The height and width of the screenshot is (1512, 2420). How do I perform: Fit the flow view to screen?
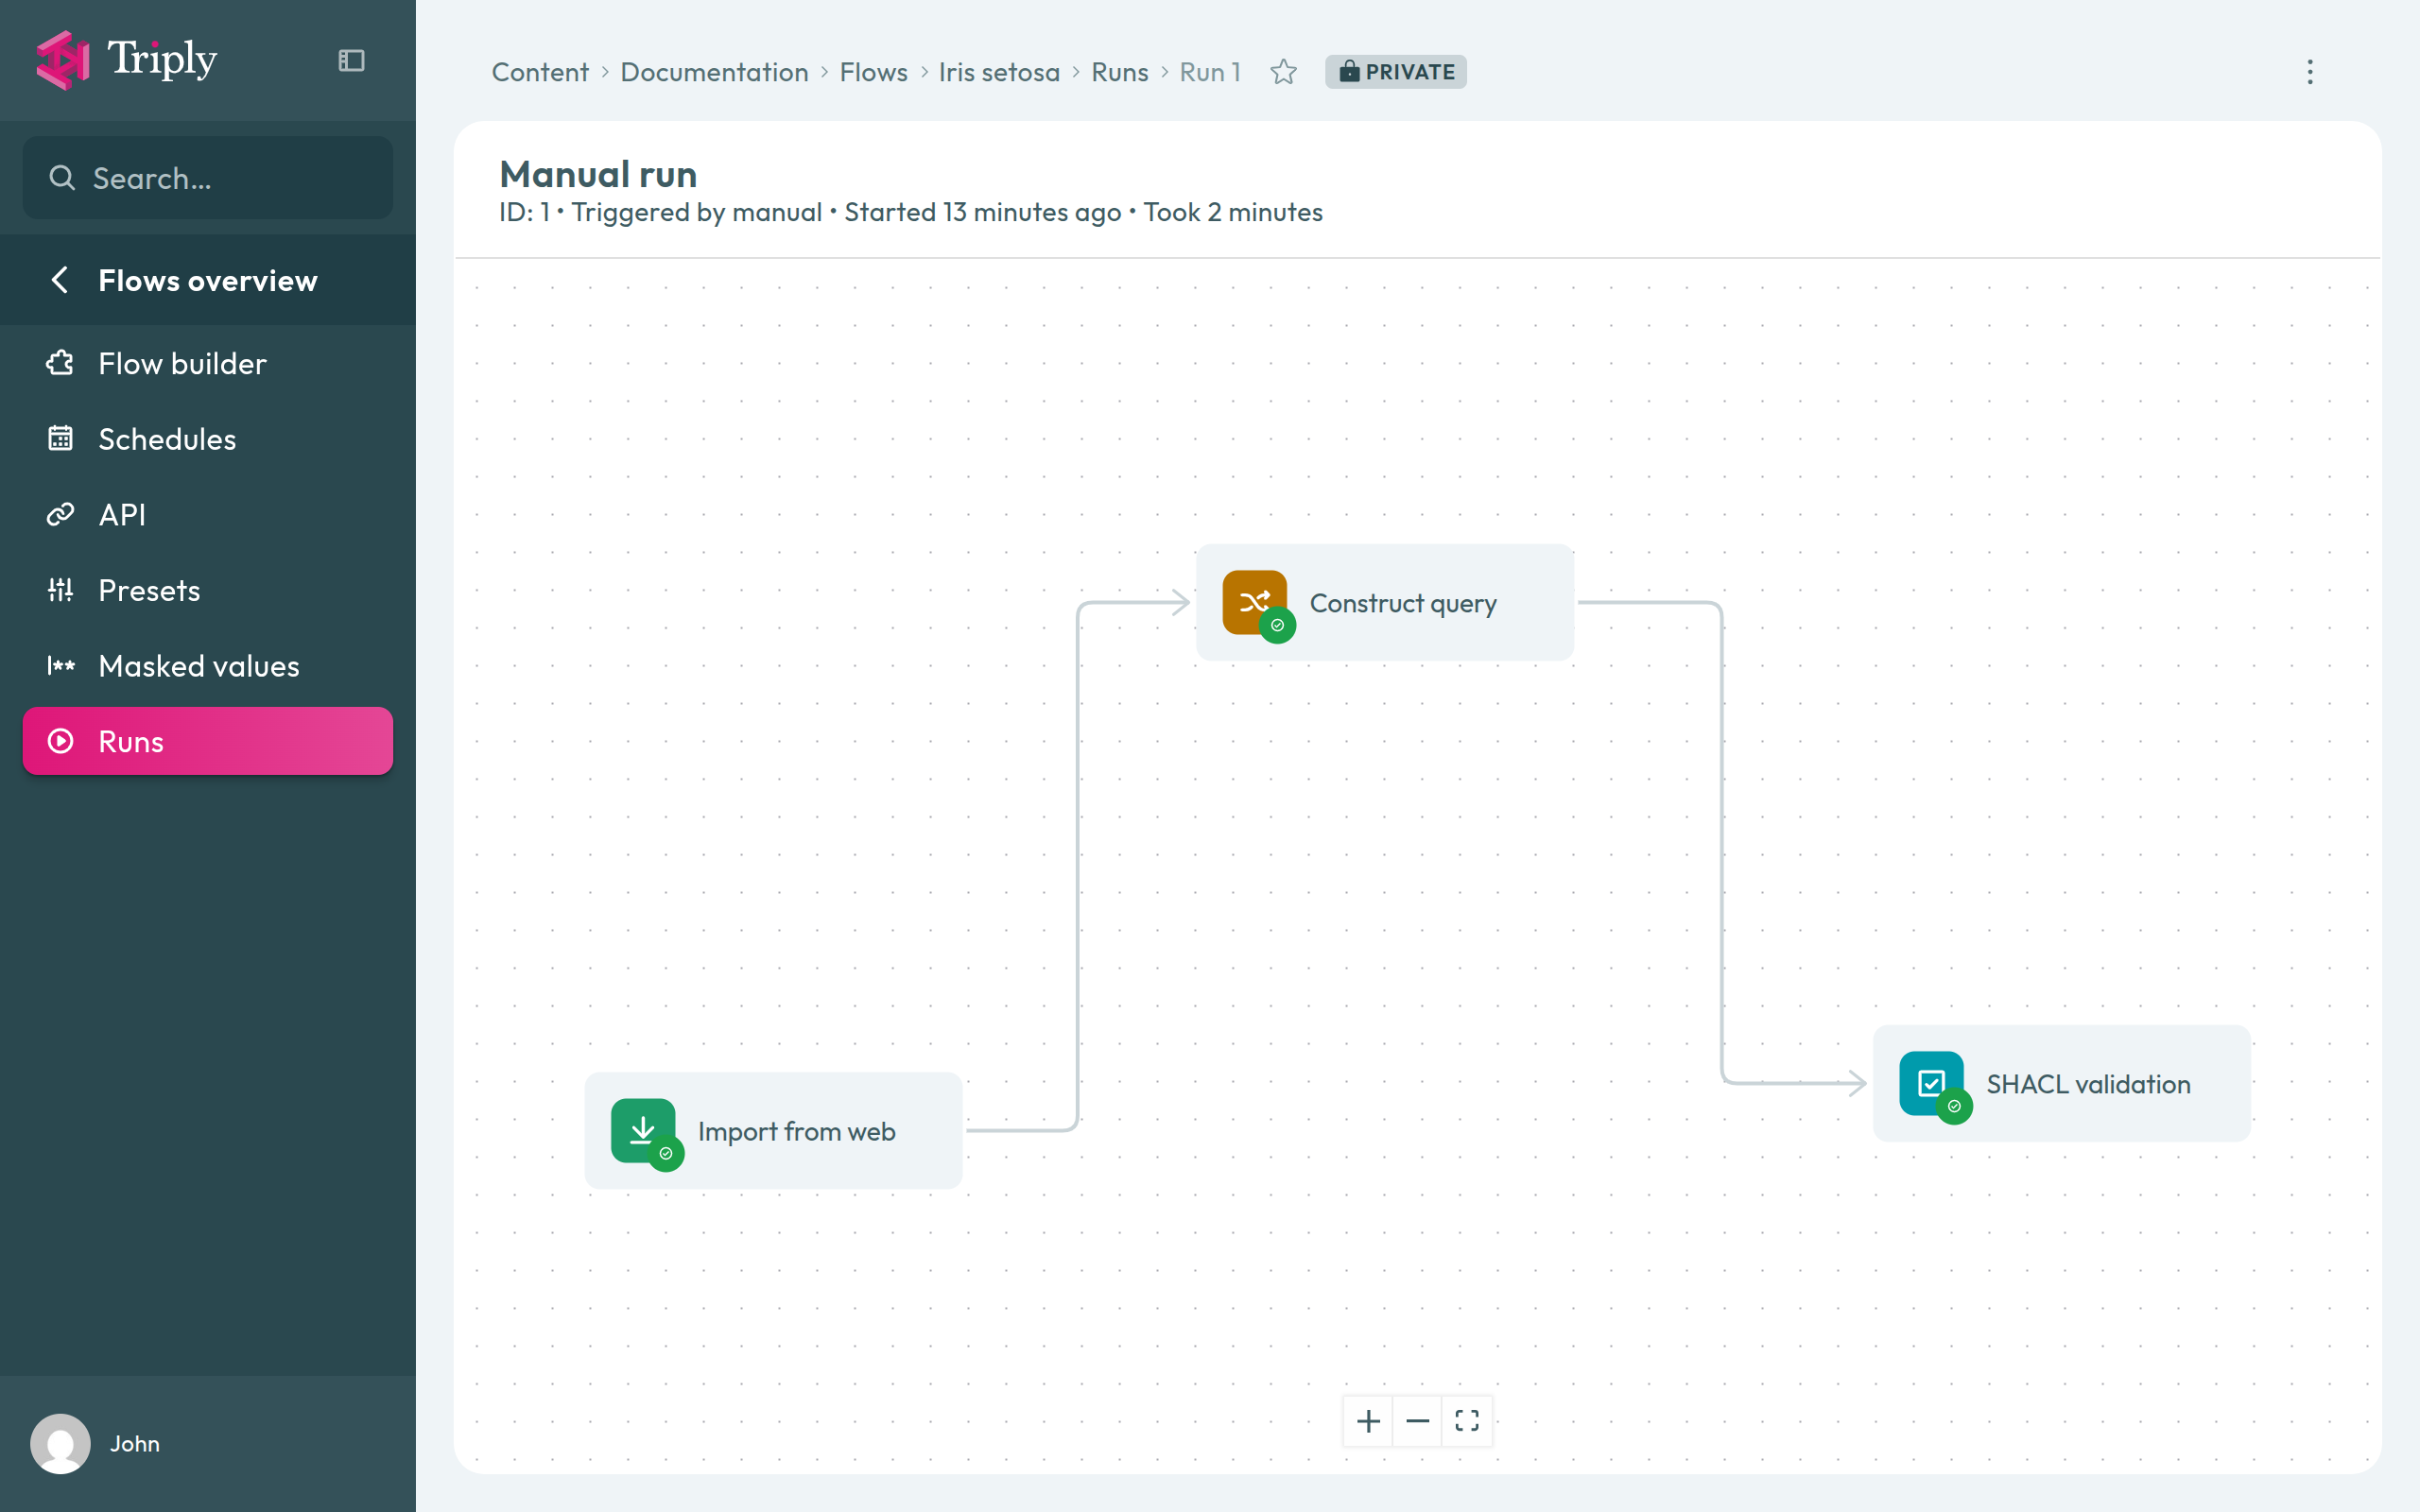click(1466, 1421)
